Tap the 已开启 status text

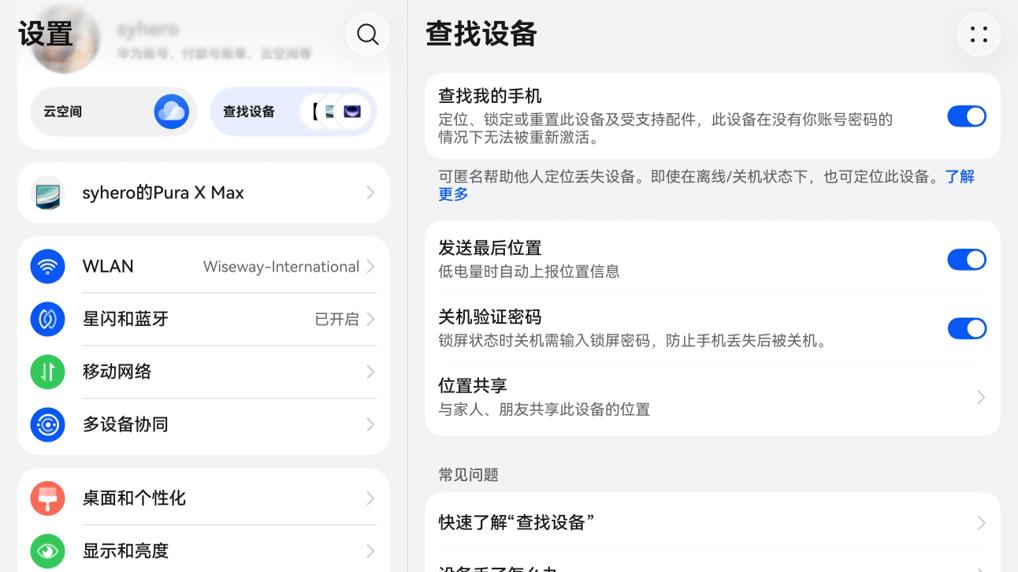click(x=336, y=319)
